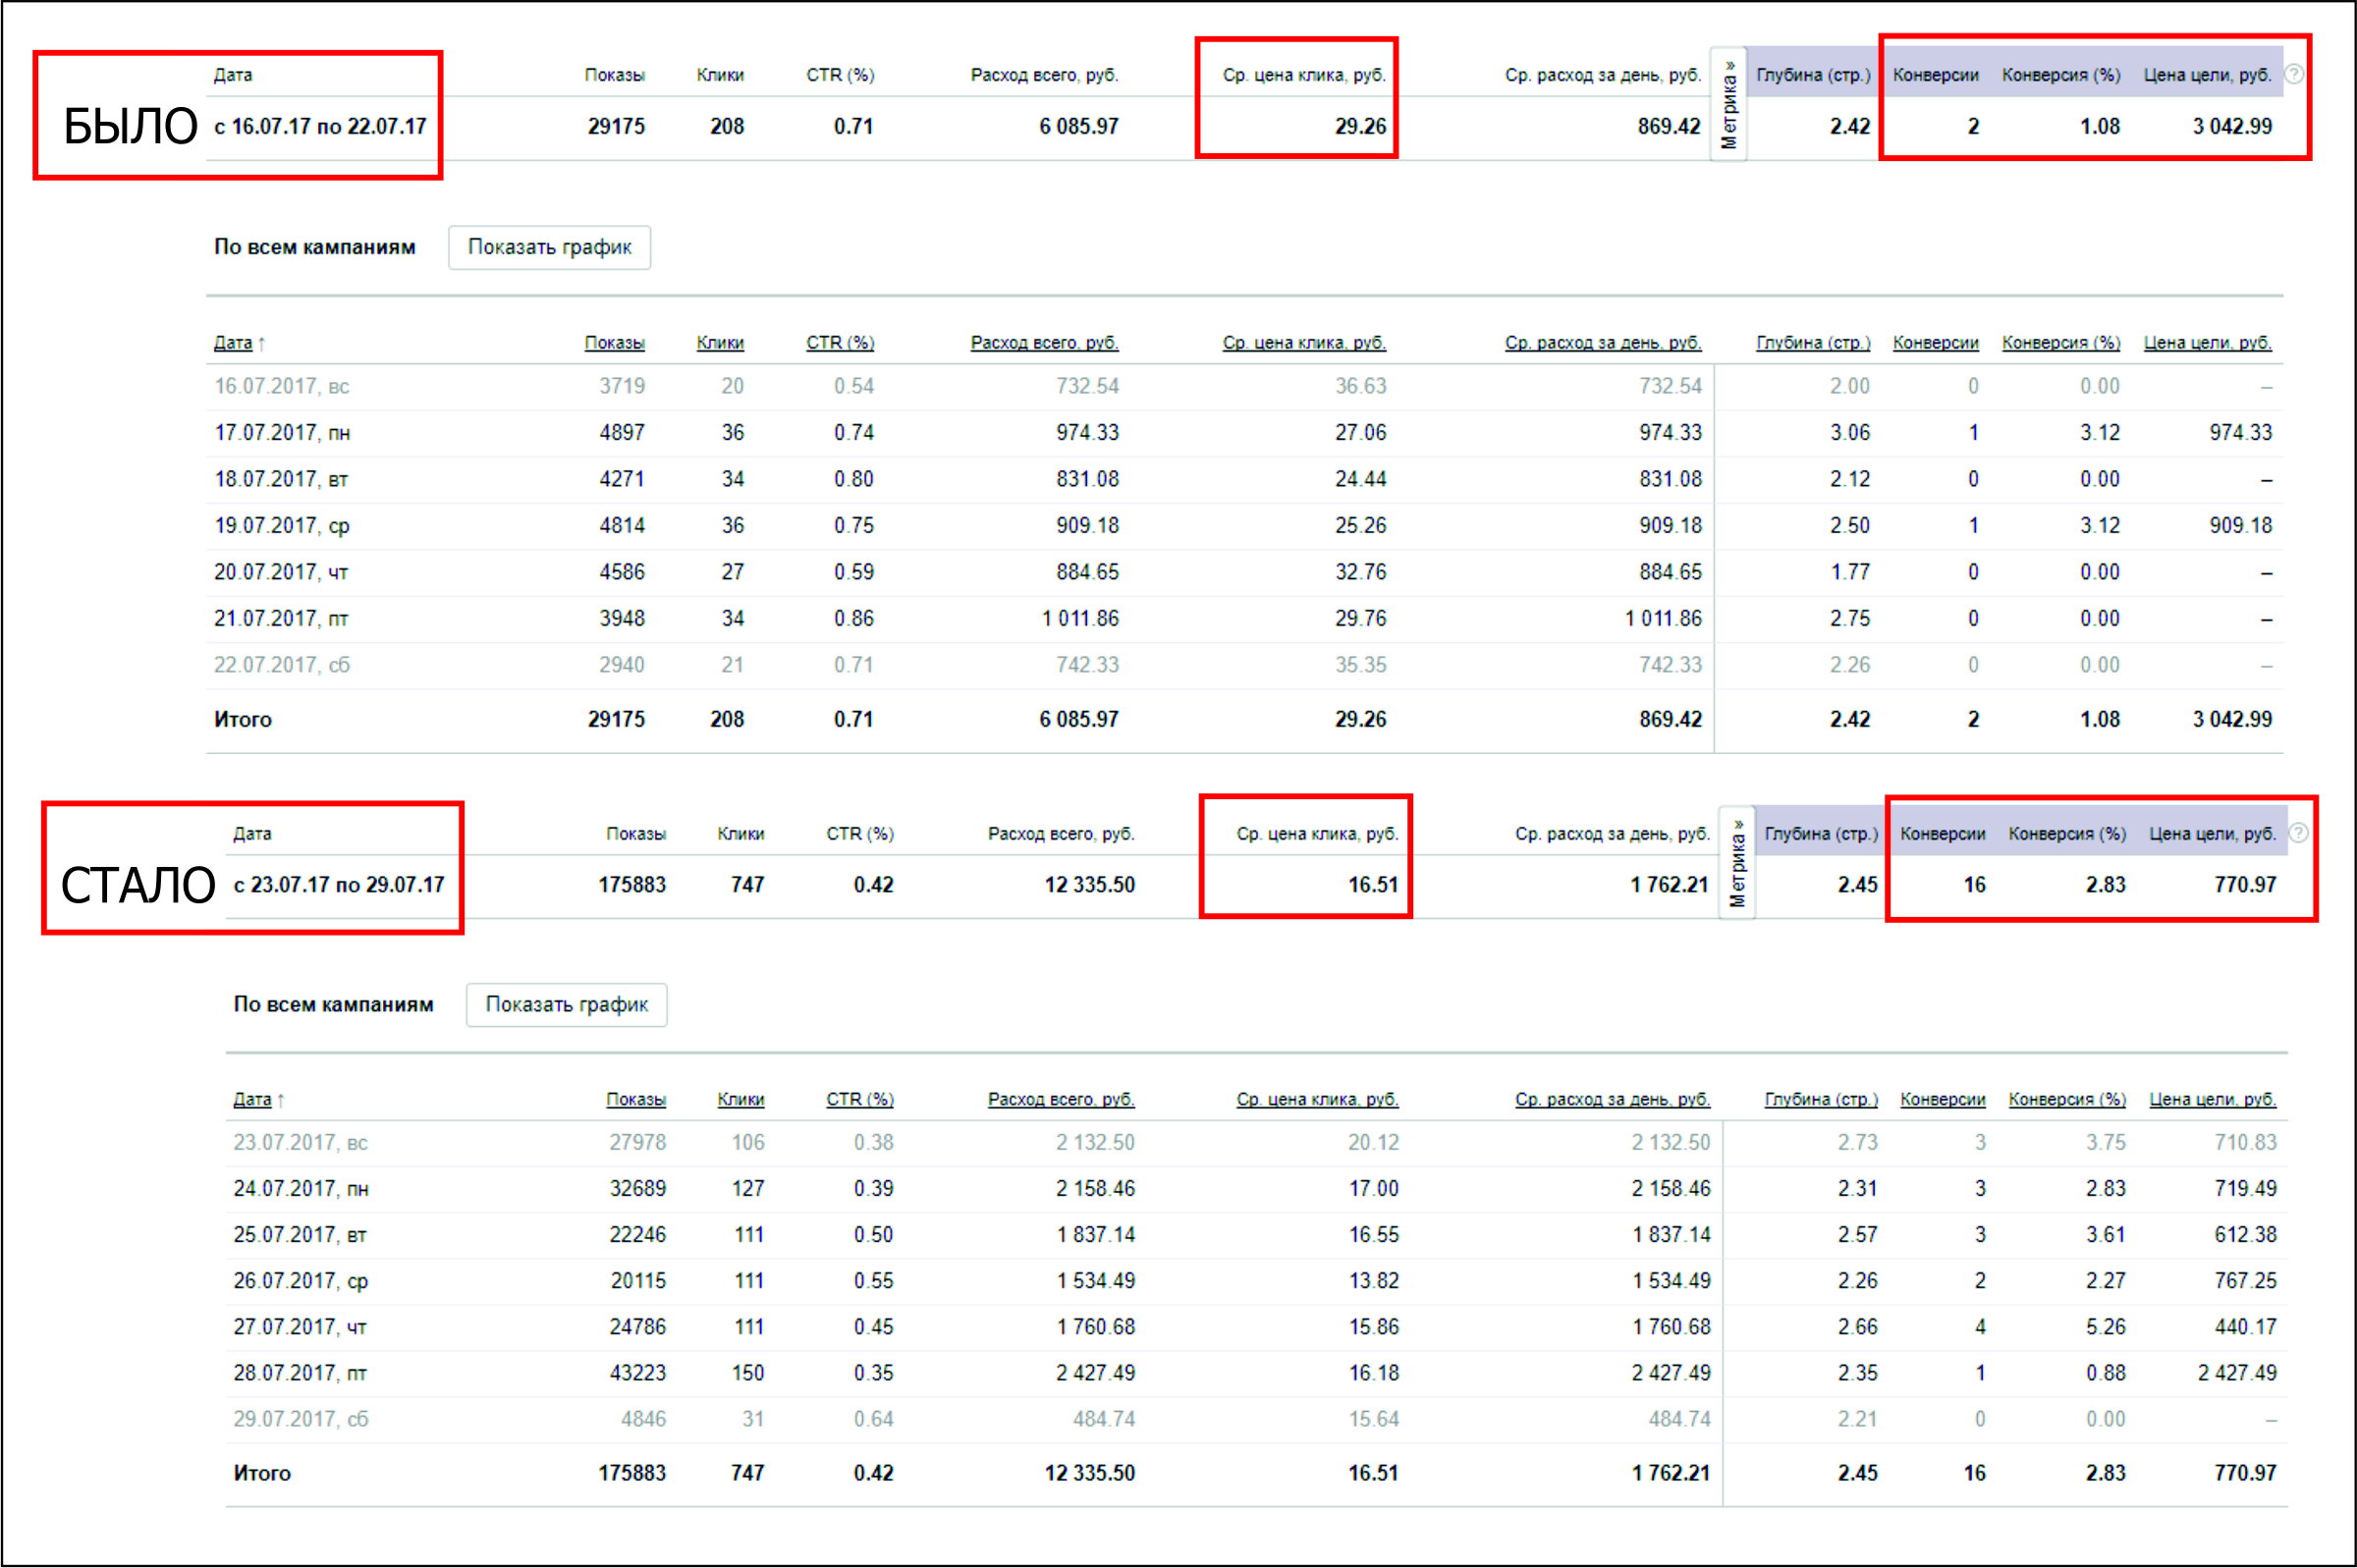This screenshot has height=1568, width=2357.
Task: Show the chart for the 16.07–22.07 report
Action: pos(549,247)
